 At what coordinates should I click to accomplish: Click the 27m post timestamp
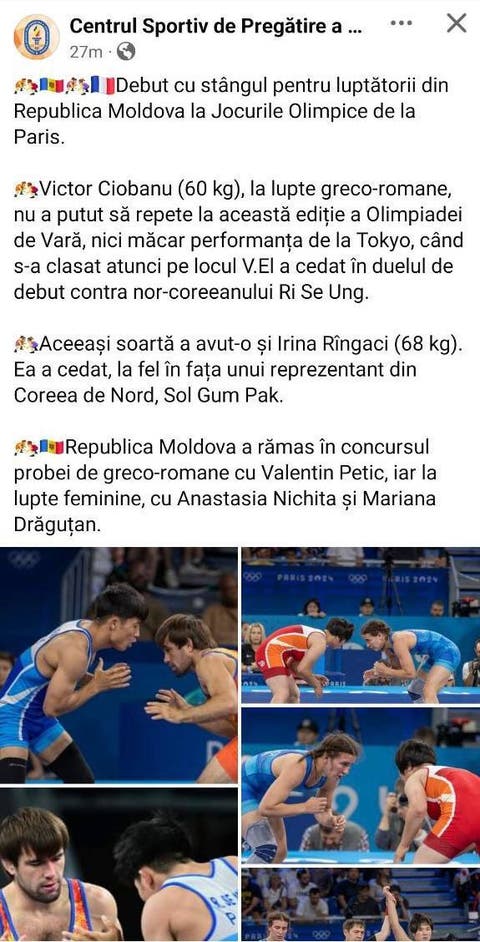click(x=86, y=52)
